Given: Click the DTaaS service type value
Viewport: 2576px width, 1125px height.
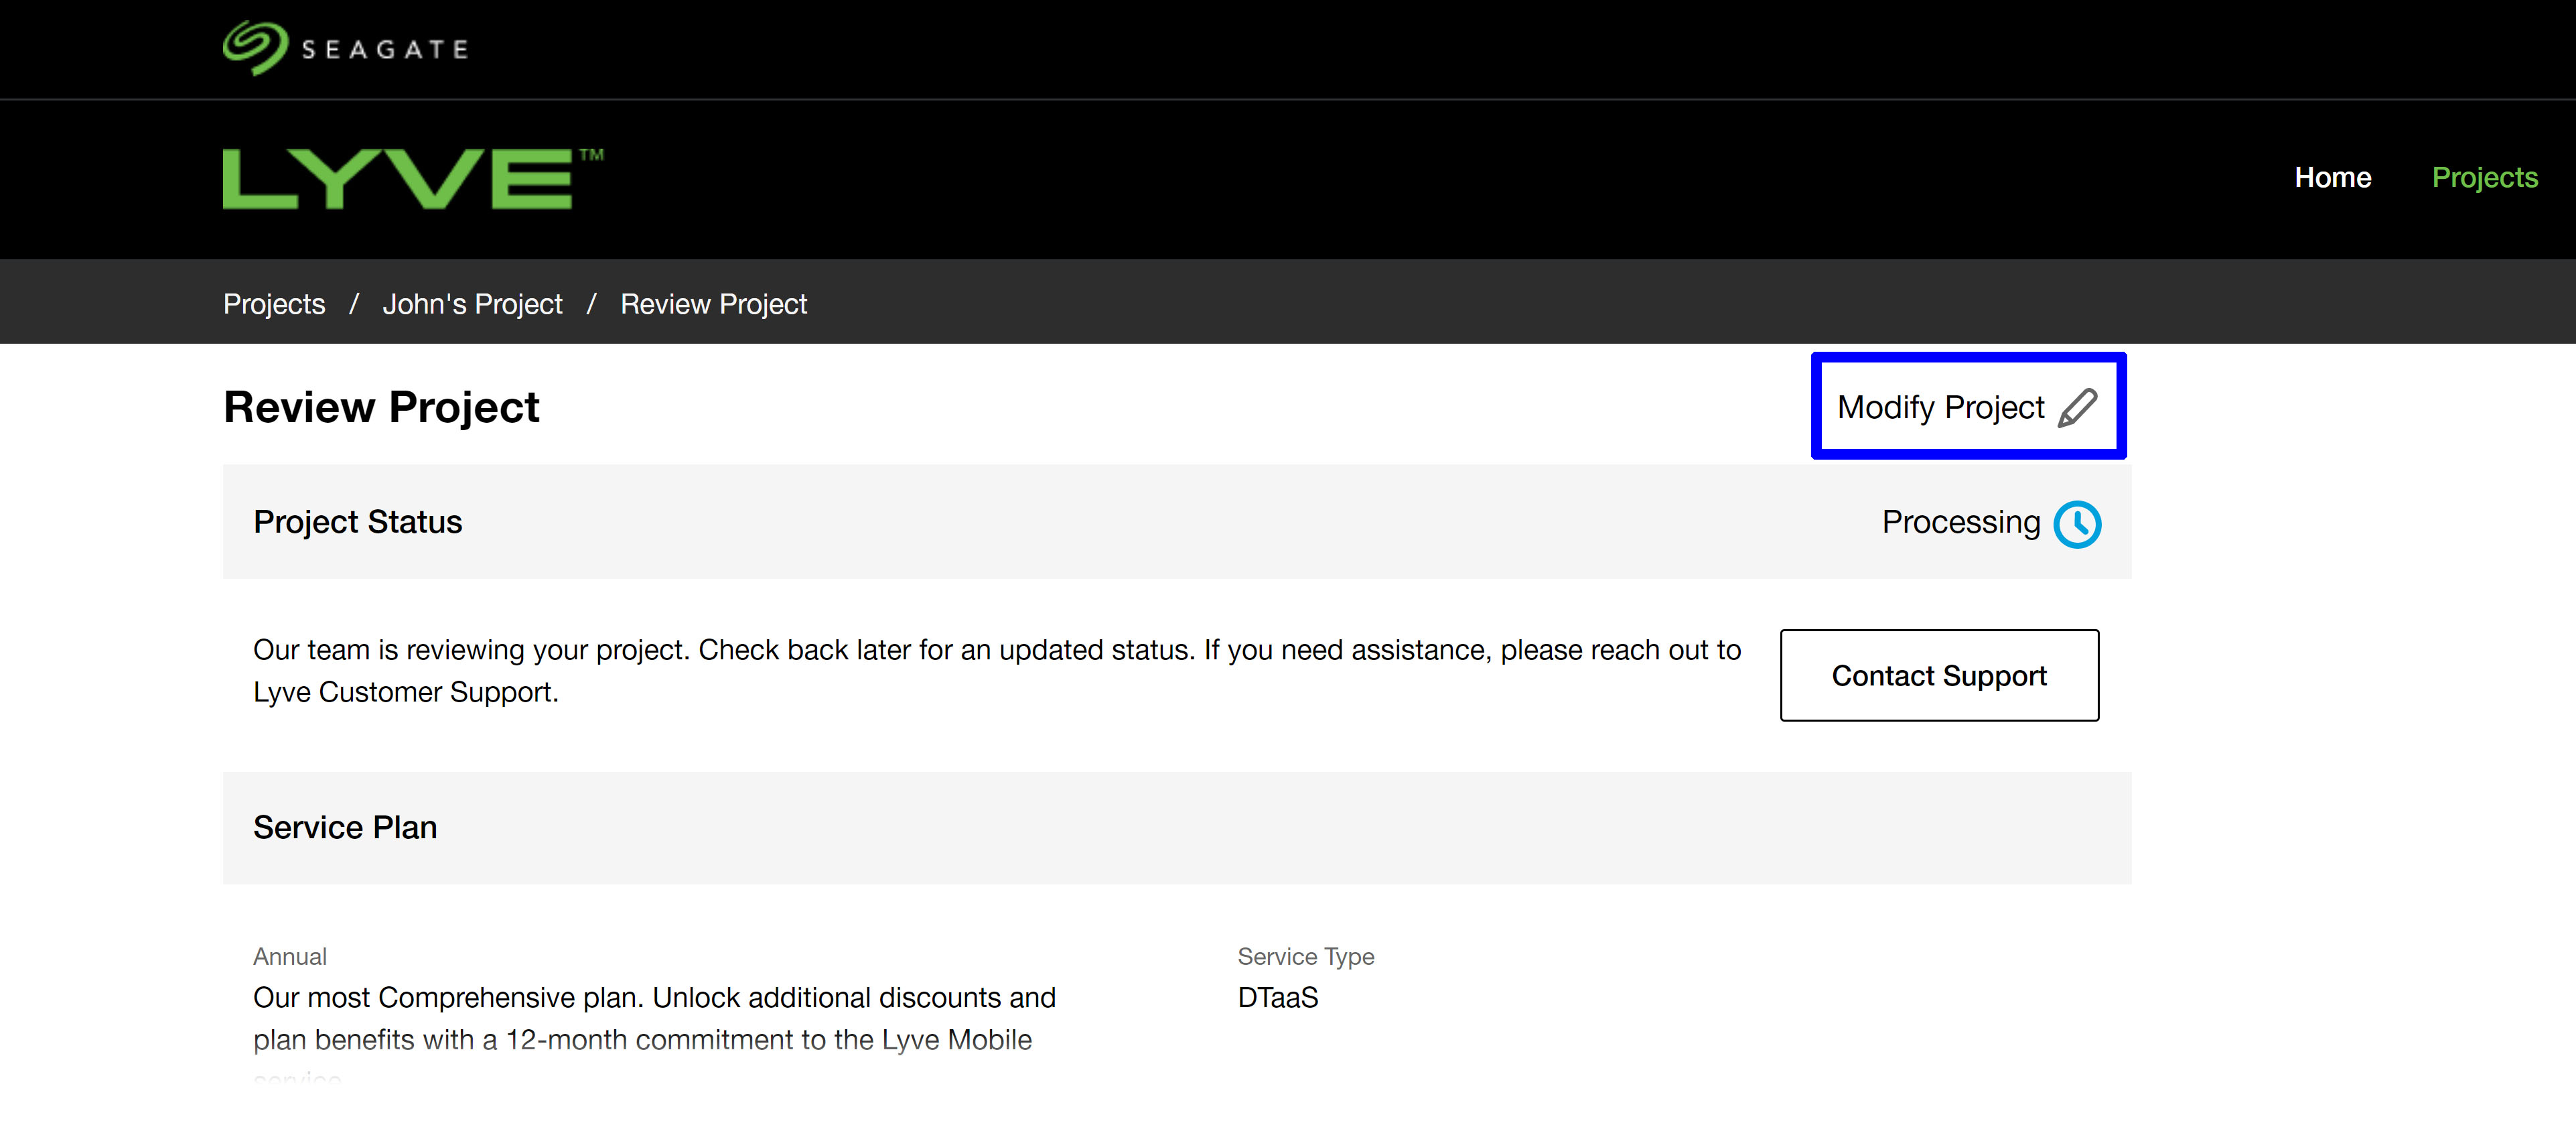Looking at the screenshot, I should point(1277,998).
